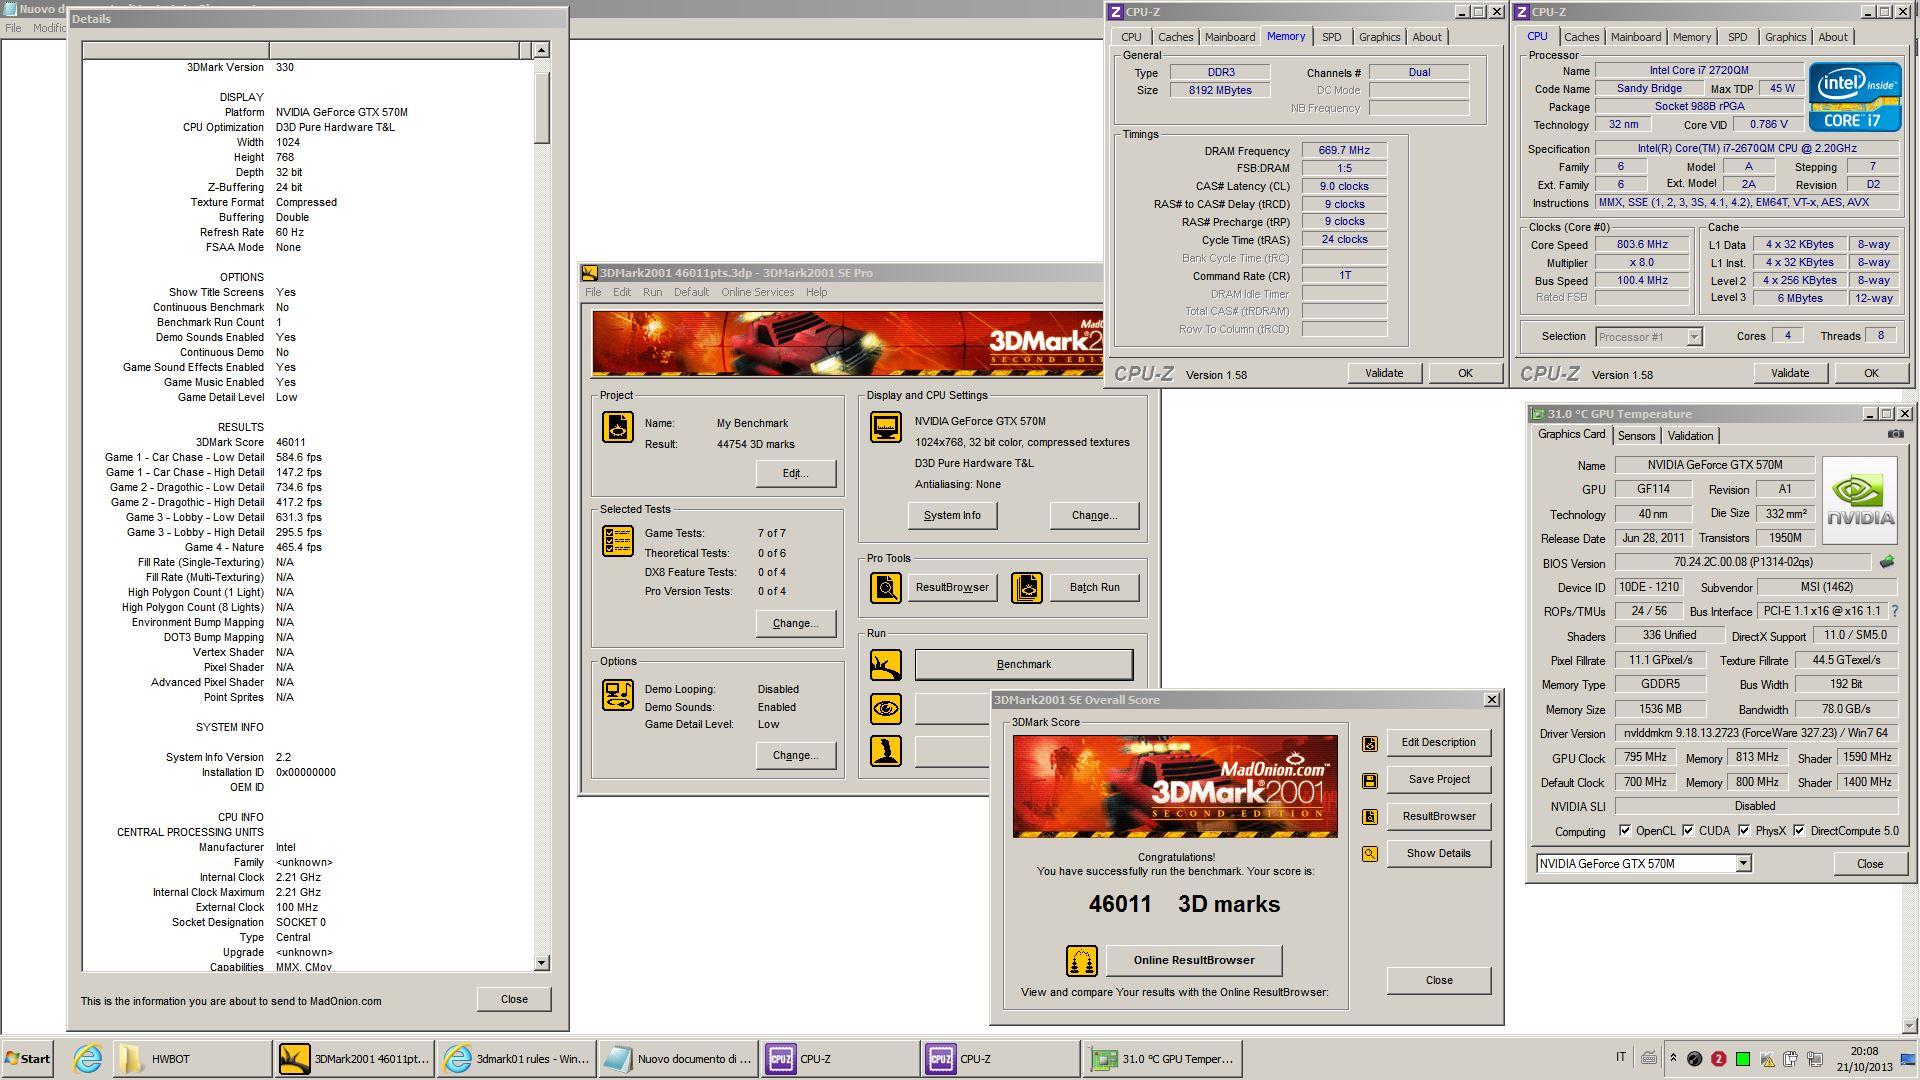Switch to Validation tab in GPU-Z

pyautogui.click(x=1690, y=436)
